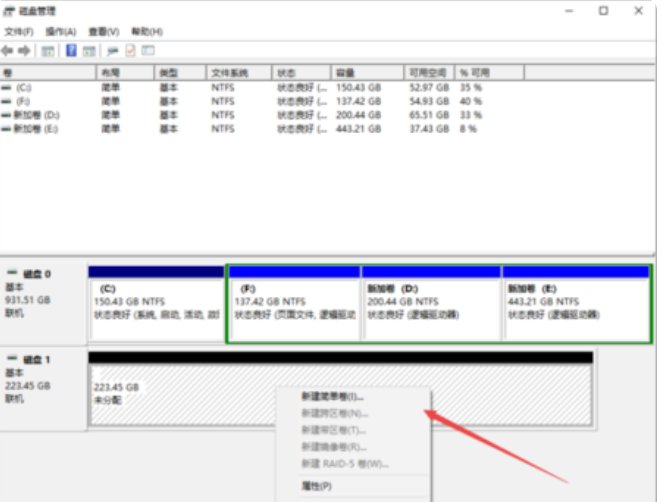Sort by the 布局 column header

(x=125, y=73)
